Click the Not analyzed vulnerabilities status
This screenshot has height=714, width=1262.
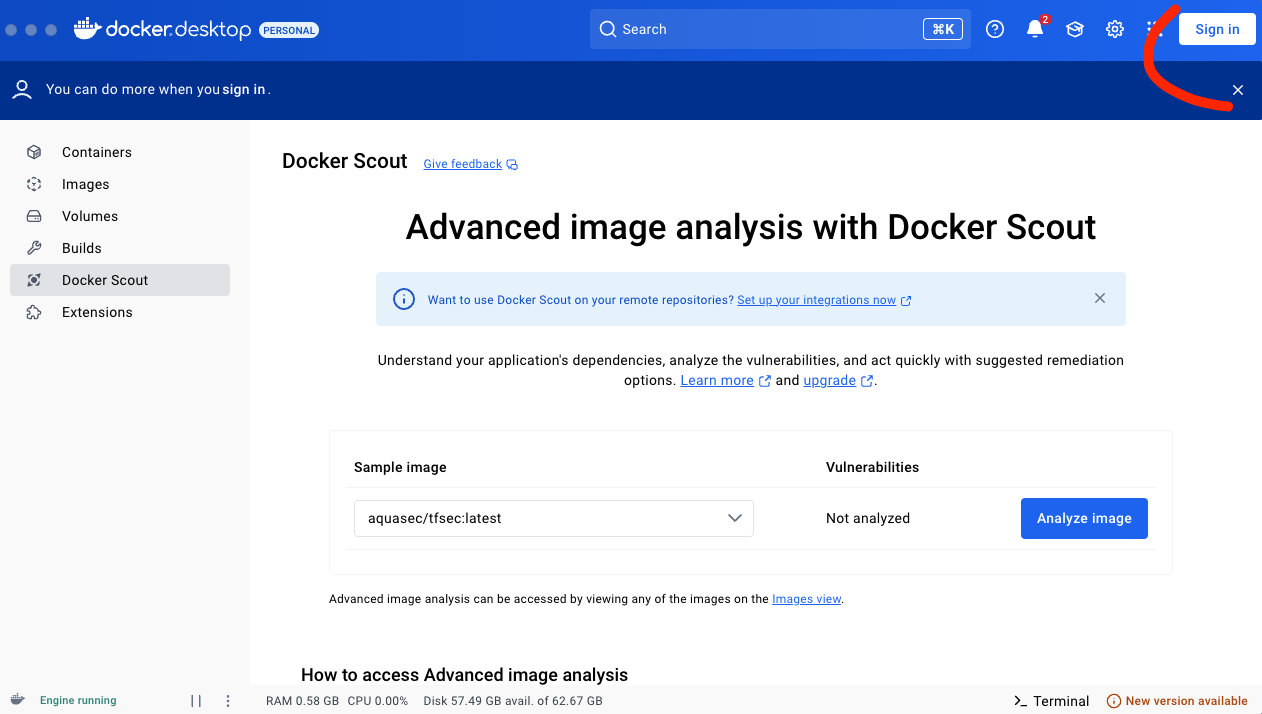point(868,518)
